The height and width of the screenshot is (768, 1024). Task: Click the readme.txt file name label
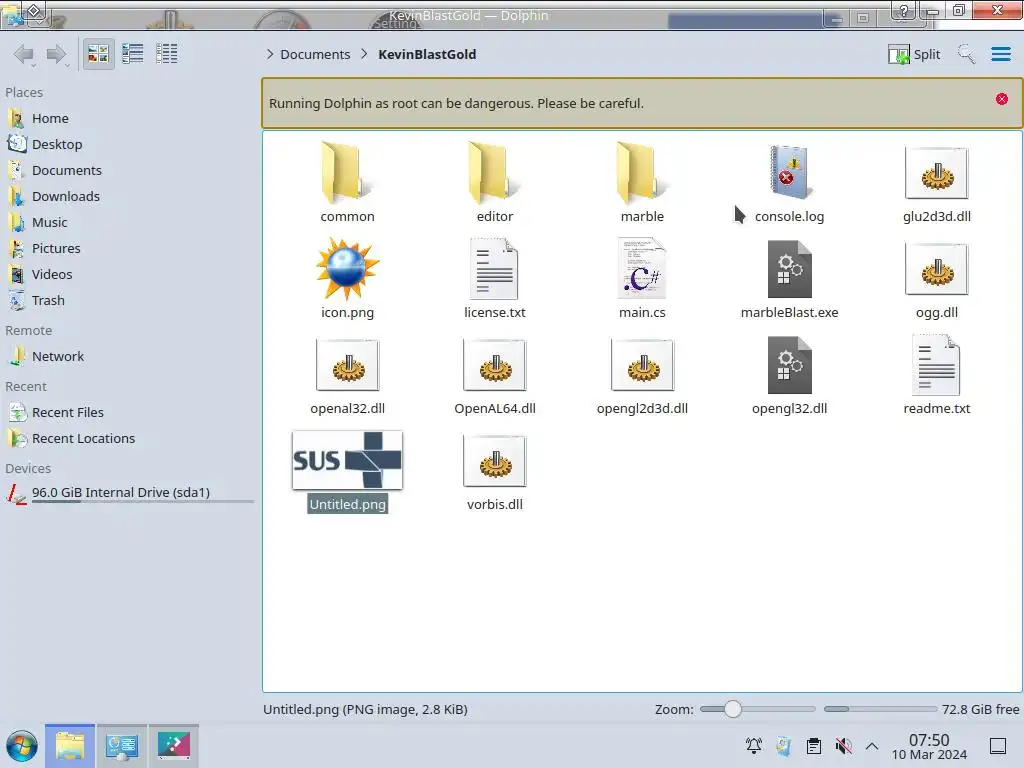coord(936,408)
